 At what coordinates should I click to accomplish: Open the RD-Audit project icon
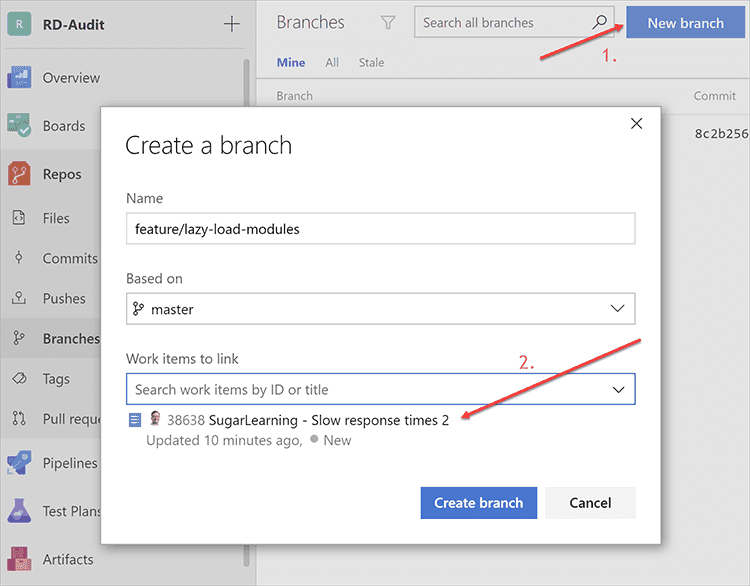(x=19, y=24)
